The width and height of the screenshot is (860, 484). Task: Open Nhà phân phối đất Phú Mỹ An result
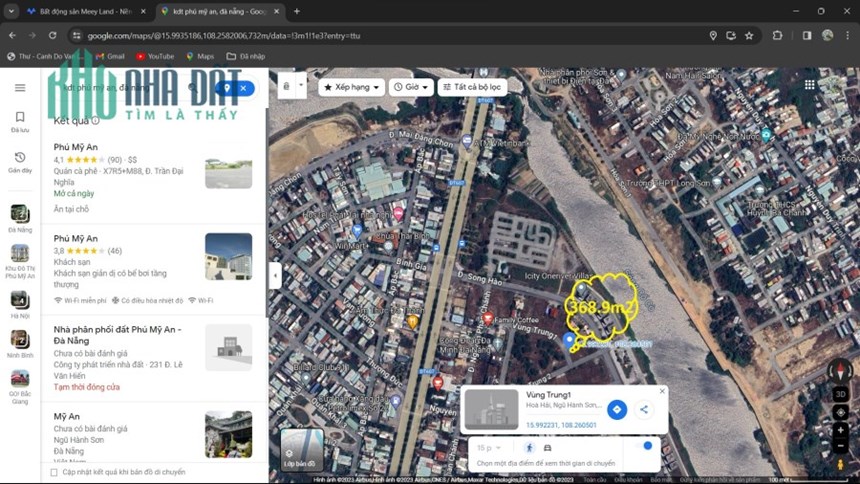tap(152, 358)
